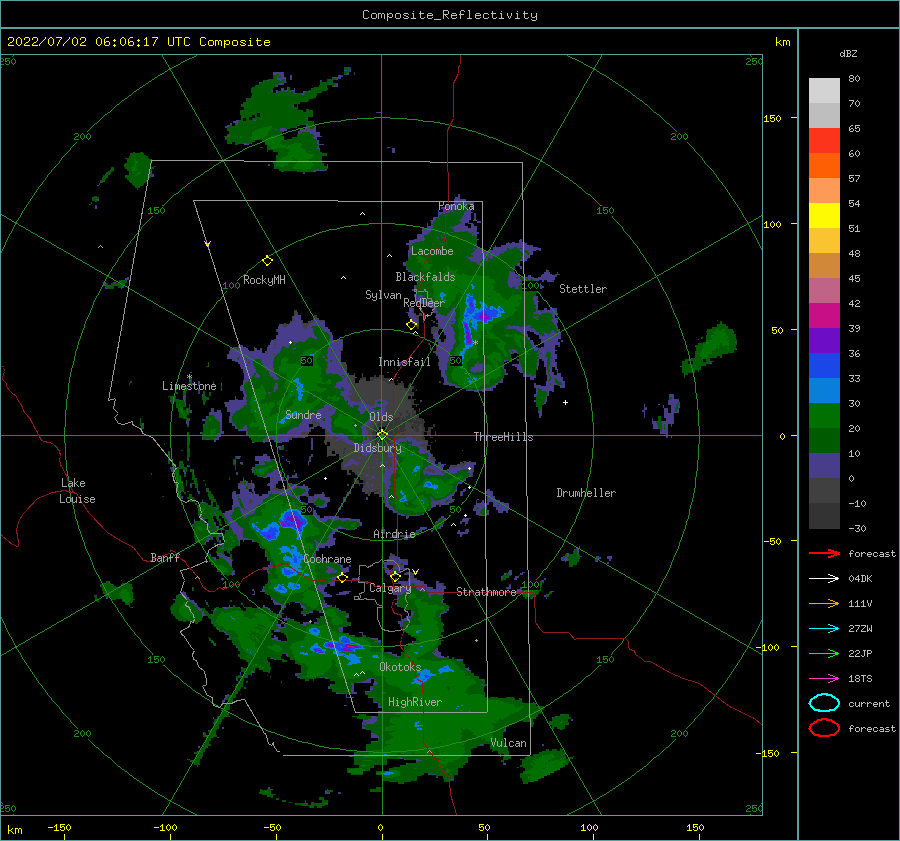
Task: Click the RedDeer city label
Action: click(x=424, y=303)
